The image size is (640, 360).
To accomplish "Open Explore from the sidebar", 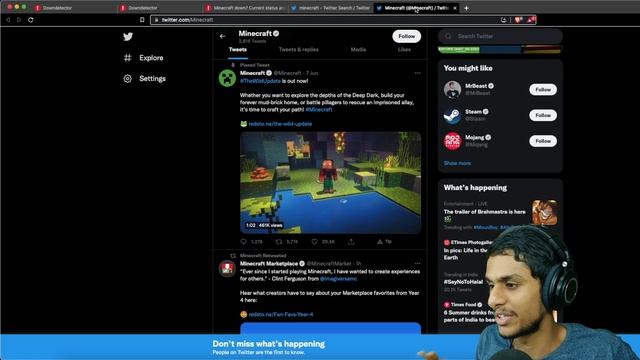I will [144, 58].
